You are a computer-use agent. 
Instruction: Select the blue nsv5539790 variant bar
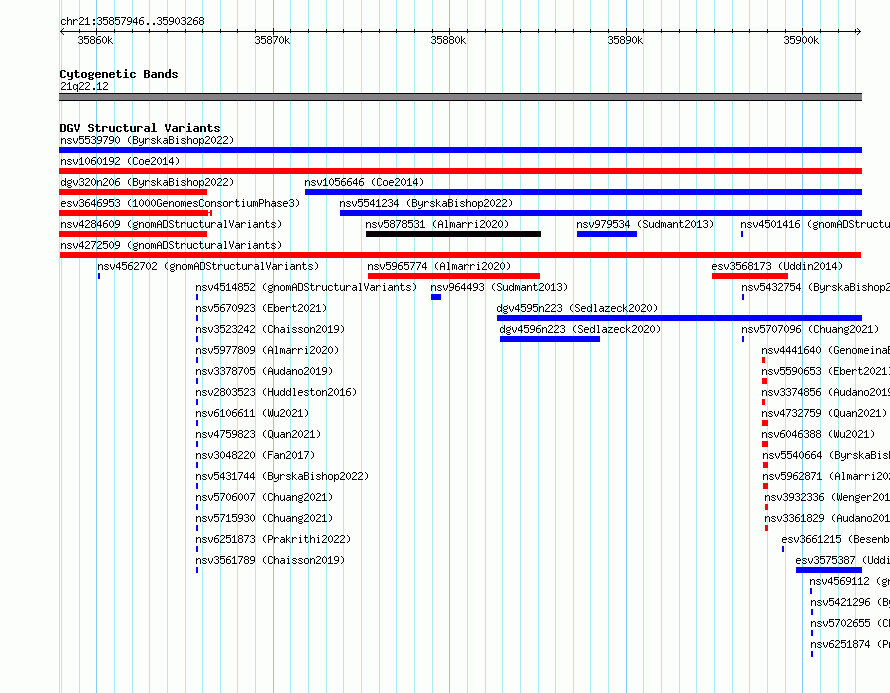pos(460,150)
